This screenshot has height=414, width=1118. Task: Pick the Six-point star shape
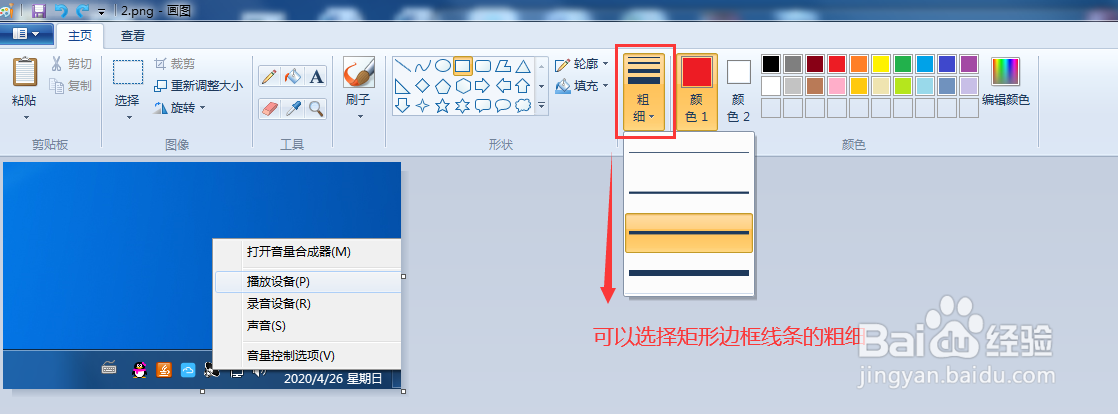(x=463, y=105)
